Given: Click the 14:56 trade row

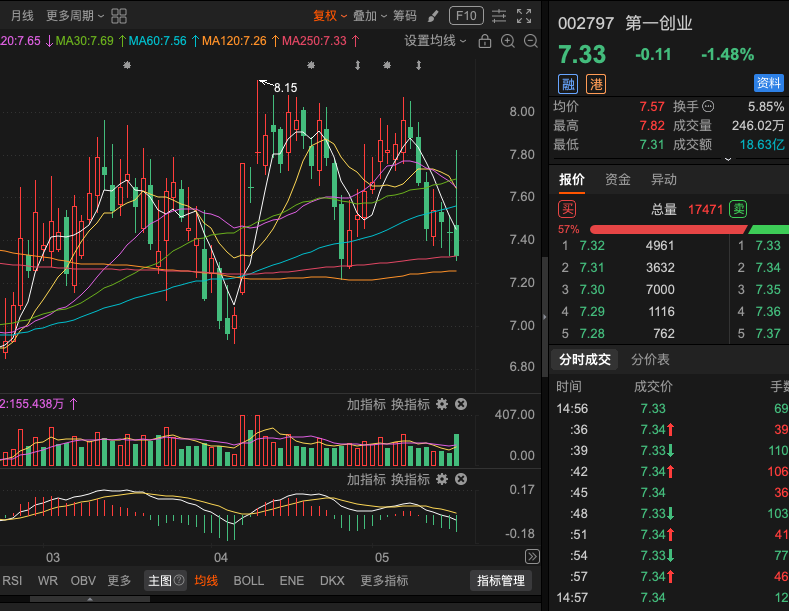Looking at the screenshot, I should [x=669, y=409].
